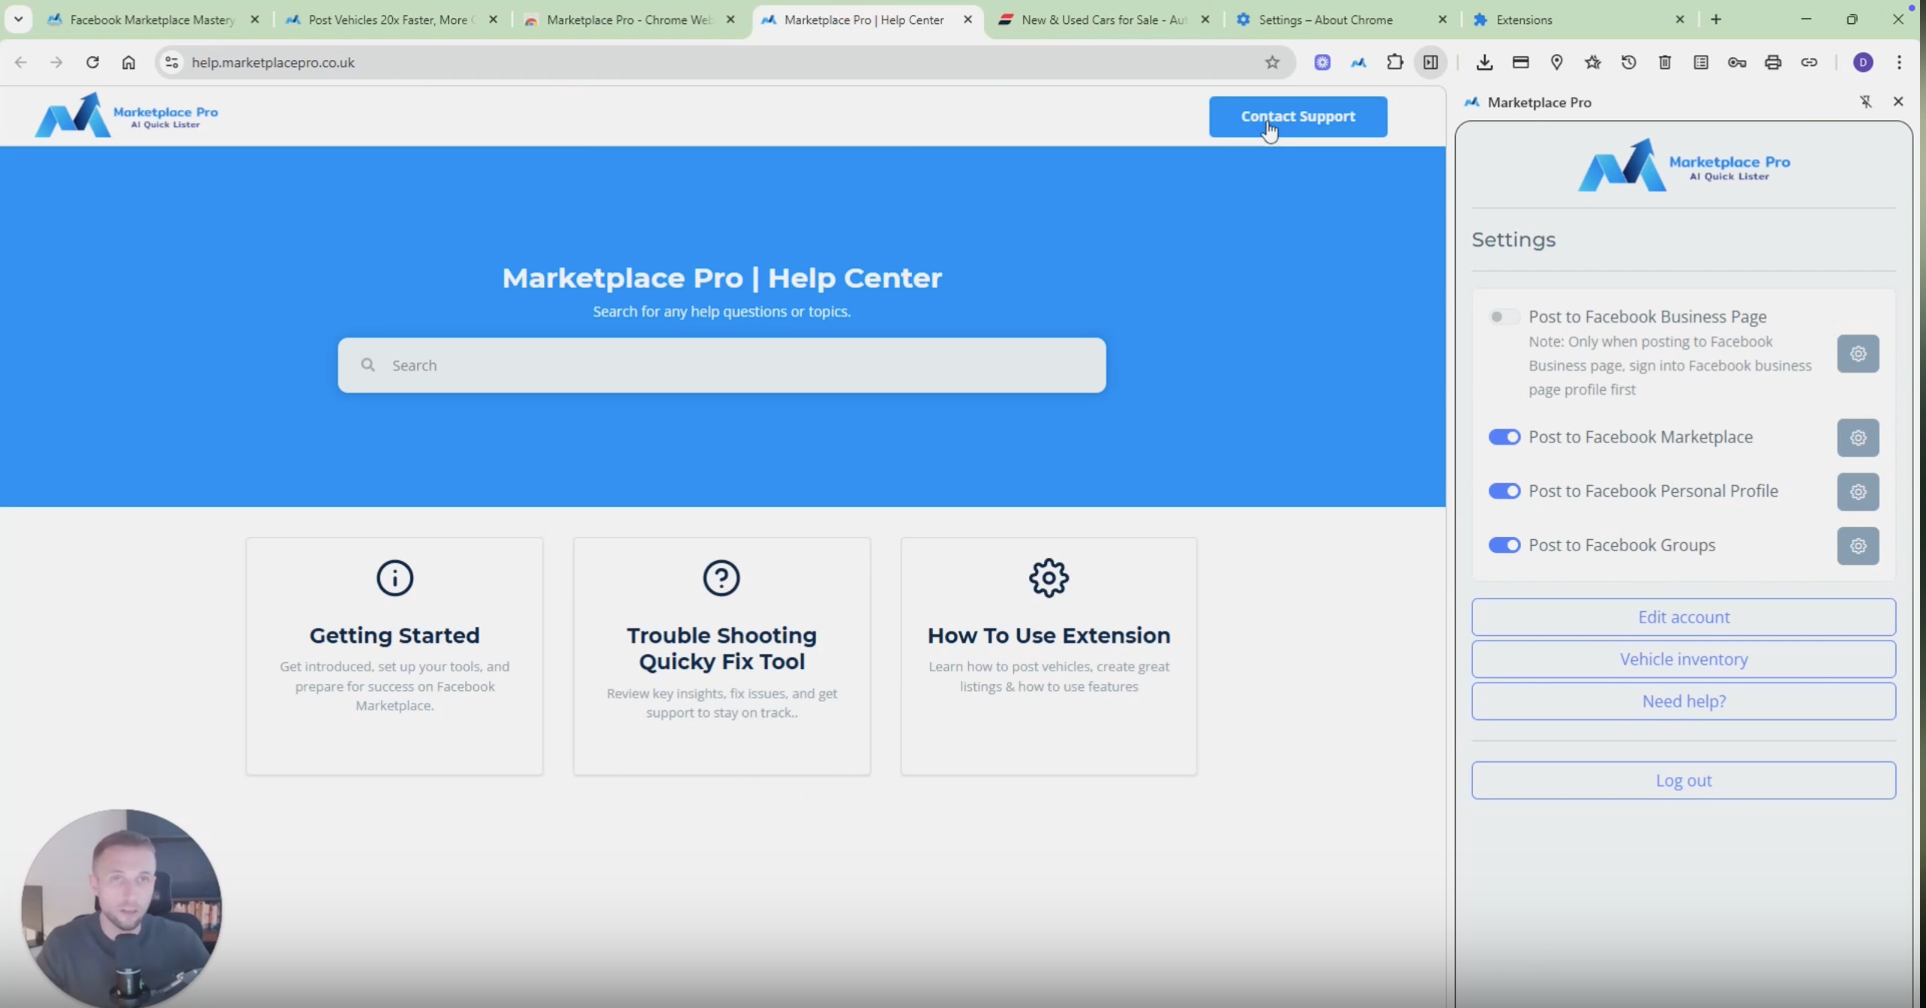Open the password manager key icon

[1736, 62]
